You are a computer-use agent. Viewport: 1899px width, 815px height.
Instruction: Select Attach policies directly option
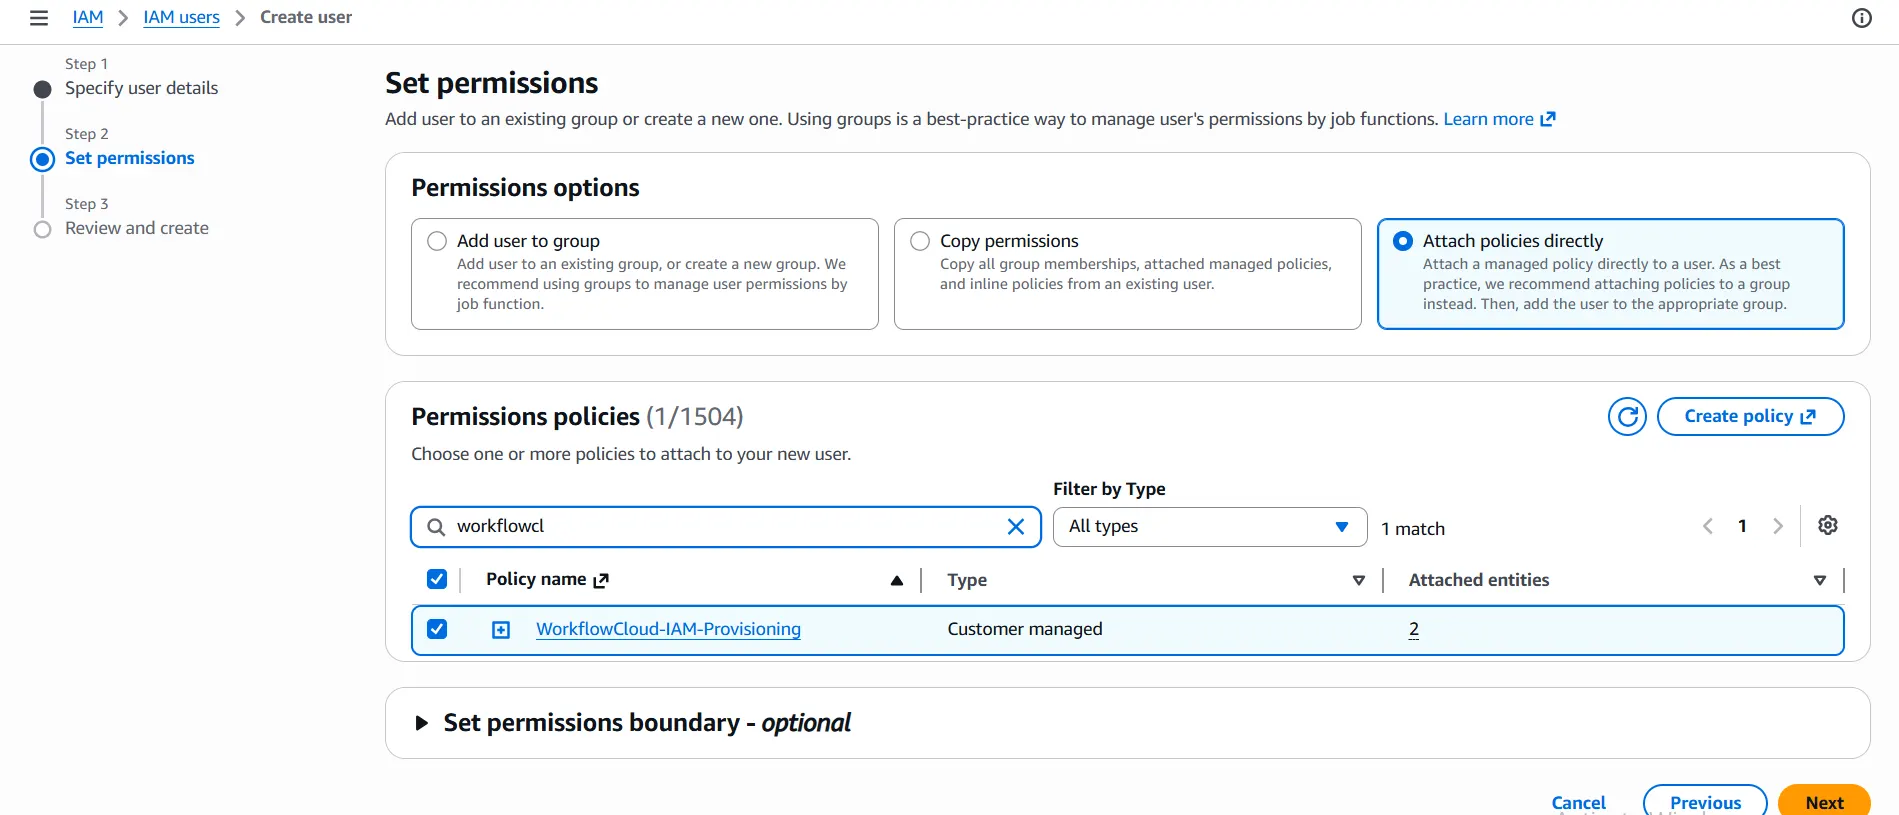click(1403, 241)
